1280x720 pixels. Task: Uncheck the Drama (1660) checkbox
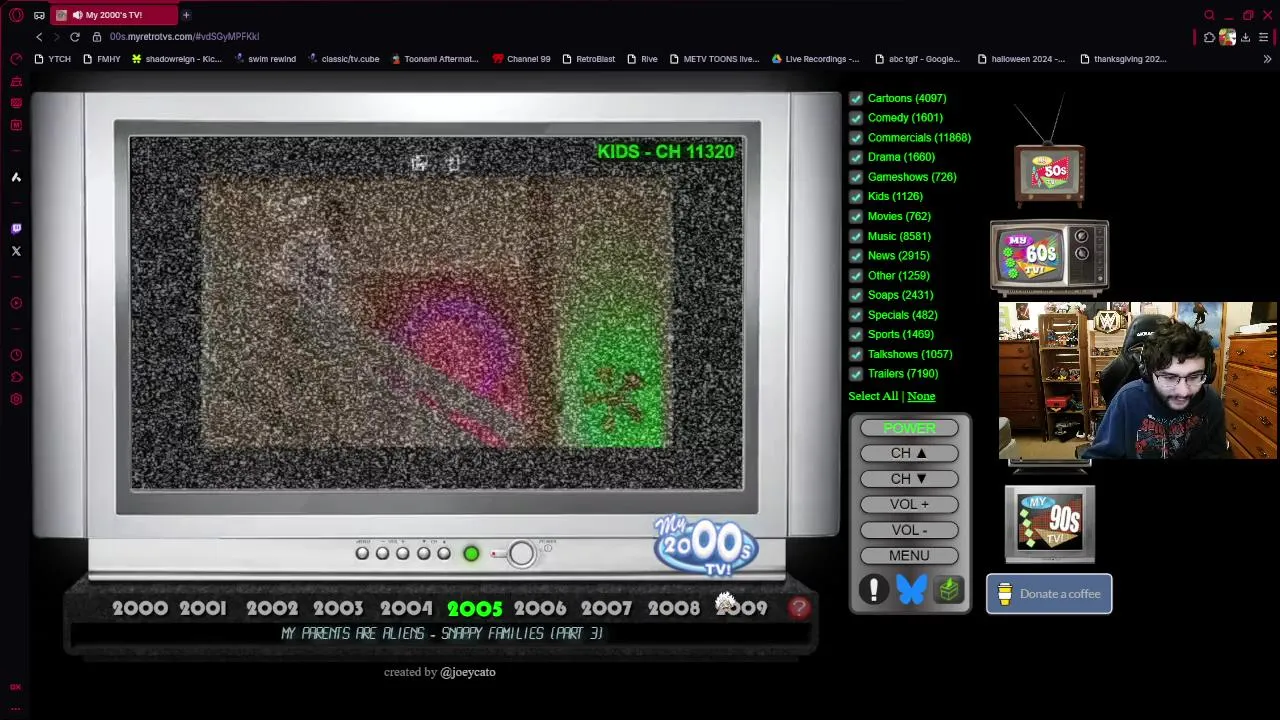(856, 157)
